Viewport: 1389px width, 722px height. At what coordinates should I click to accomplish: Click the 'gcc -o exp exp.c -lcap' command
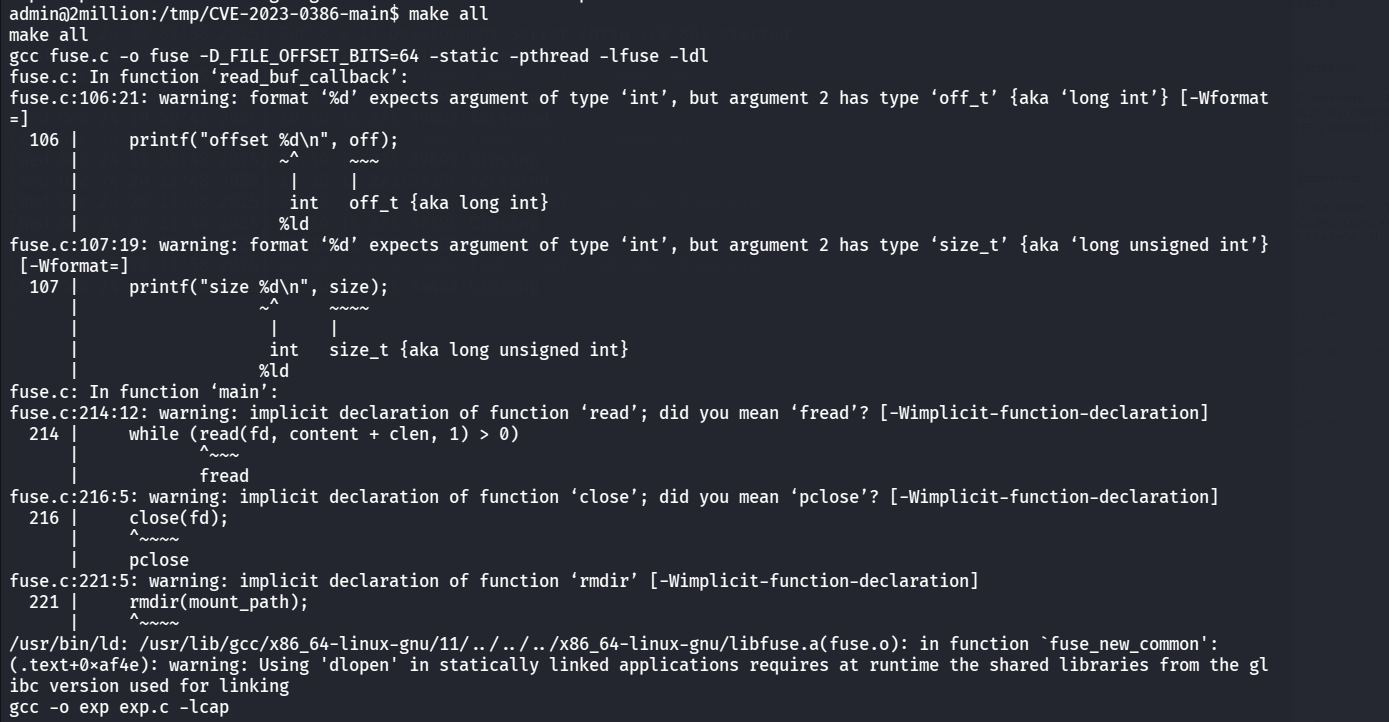point(120,707)
